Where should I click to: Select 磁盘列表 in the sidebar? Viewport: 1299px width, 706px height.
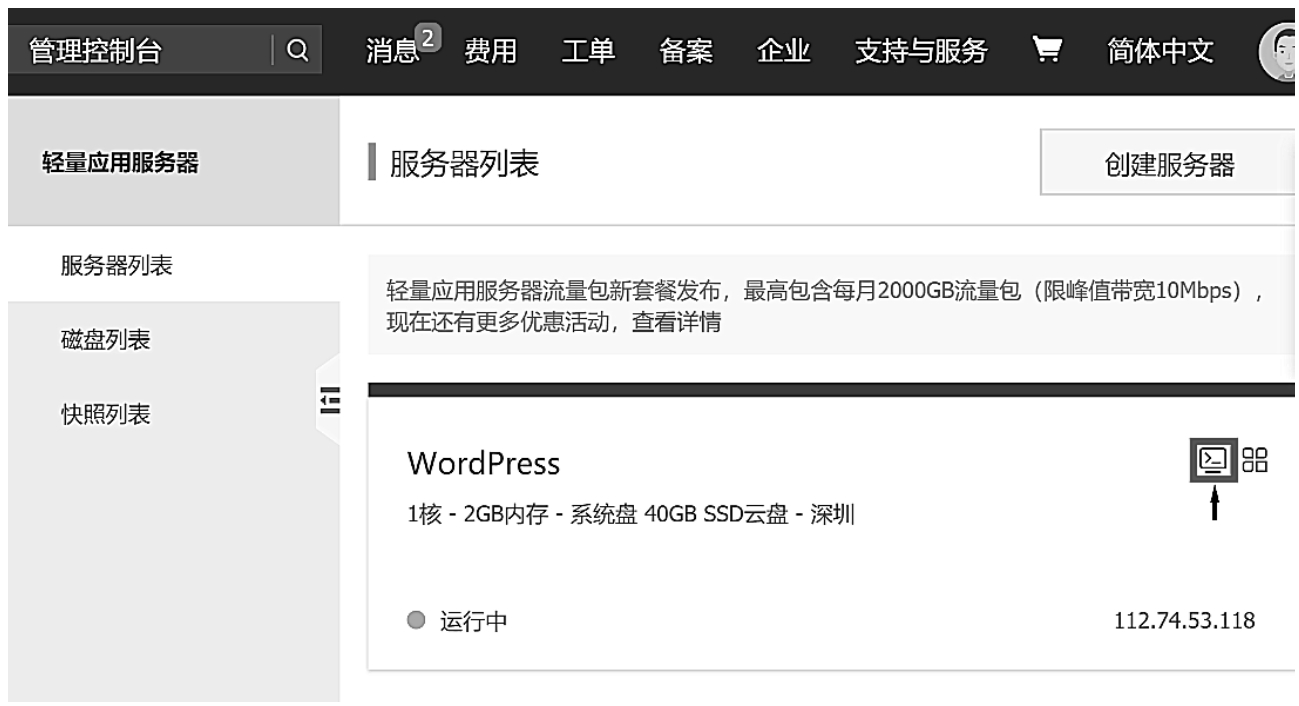pyautogui.click(x=105, y=341)
